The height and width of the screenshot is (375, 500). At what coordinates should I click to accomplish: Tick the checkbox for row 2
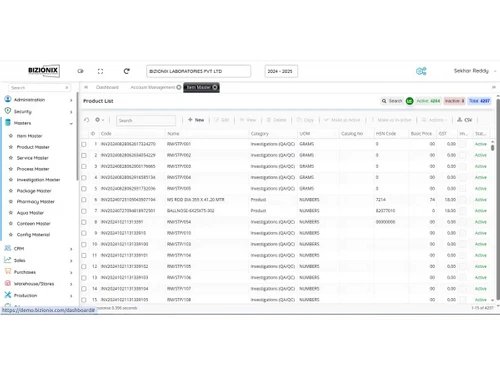[x=84, y=155]
